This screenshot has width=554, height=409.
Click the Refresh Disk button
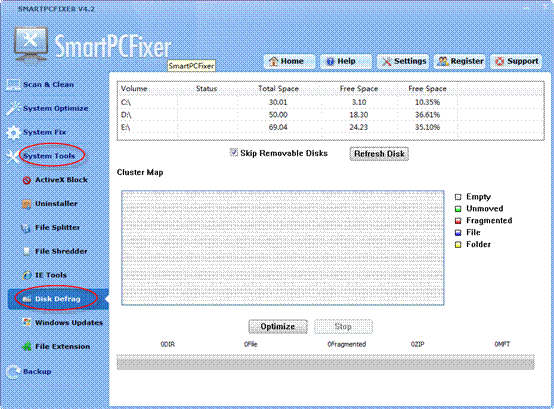tap(379, 154)
